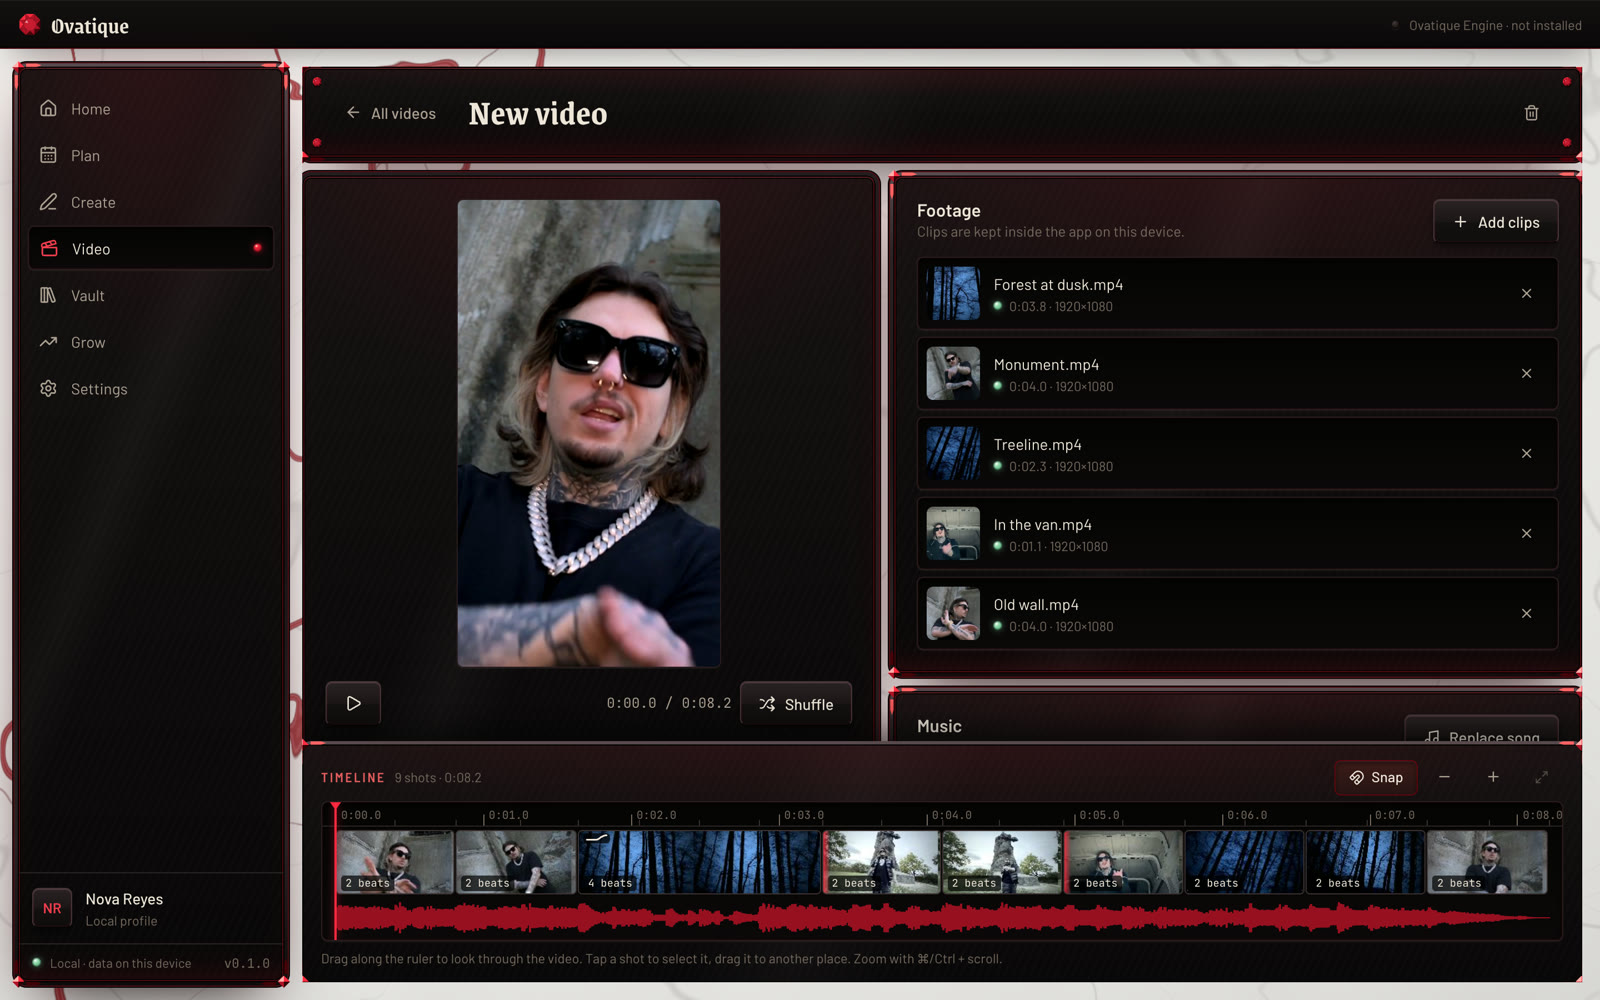Image resolution: width=1600 pixels, height=1000 pixels.
Task: Click the 0:06.0 ruler mark
Action: (x=1246, y=815)
